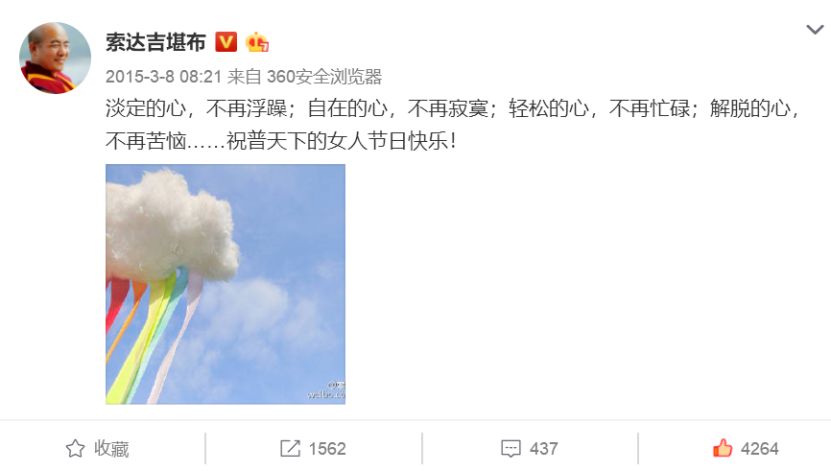
Task: Open the 2015-3-8 08:21 timestamp link
Action: [x=163, y=77]
